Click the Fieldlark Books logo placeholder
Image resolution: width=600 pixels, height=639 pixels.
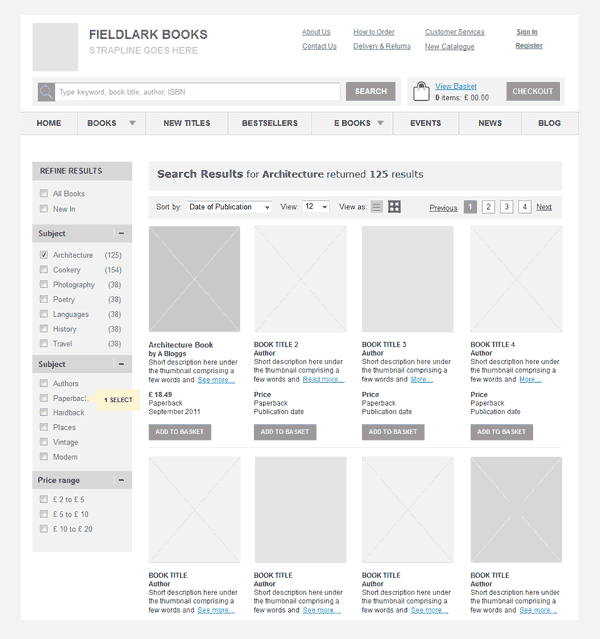(x=55, y=47)
